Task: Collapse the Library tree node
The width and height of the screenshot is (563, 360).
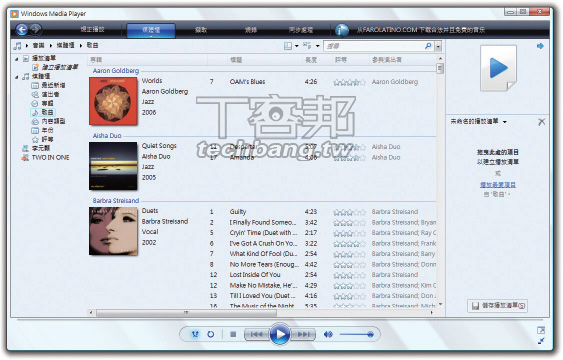Action: tap(17, 77)
